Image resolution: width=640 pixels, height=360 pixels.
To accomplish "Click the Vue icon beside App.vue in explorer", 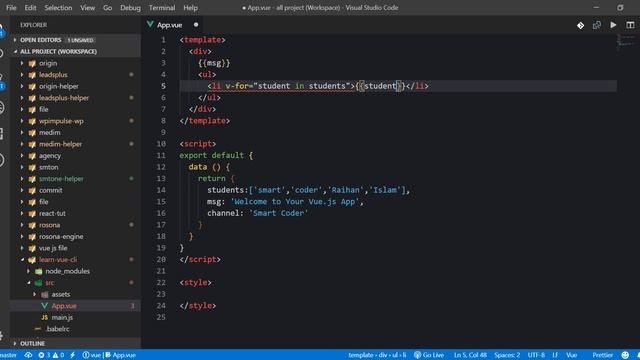I will pos(44,306).
